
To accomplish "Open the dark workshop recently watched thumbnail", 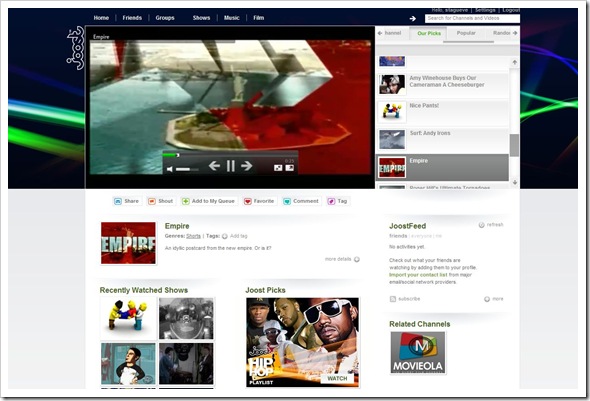I will [186, 363].
